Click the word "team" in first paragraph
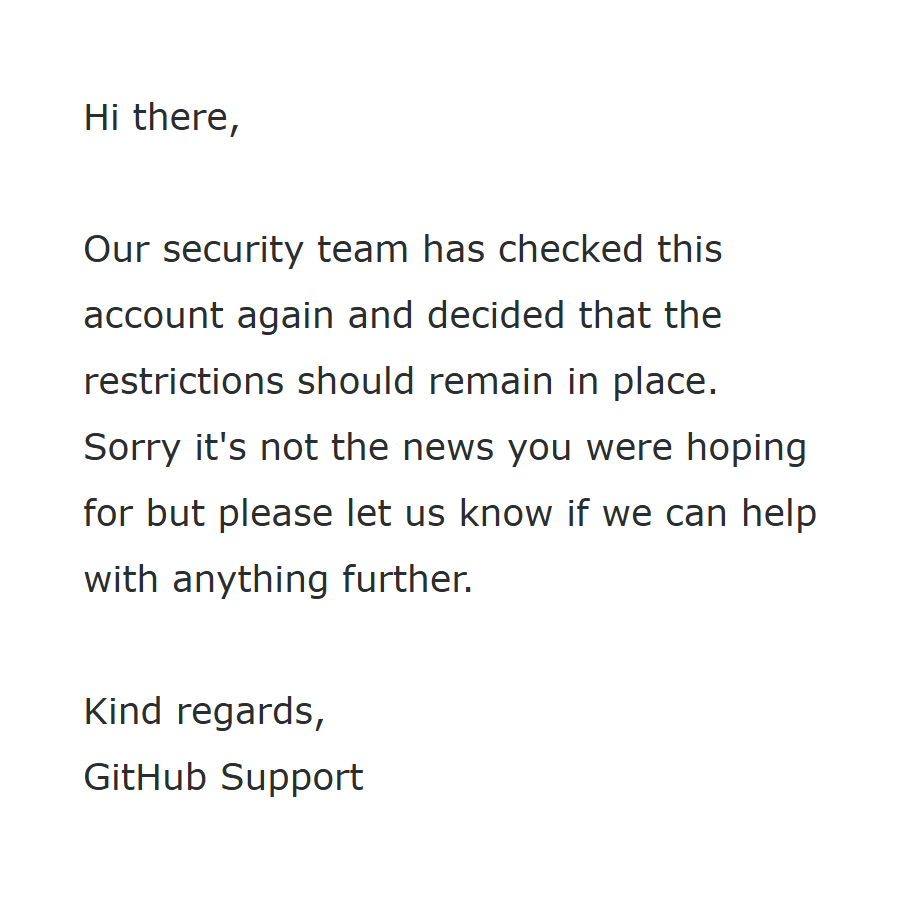The image size is (900, 900). (363, 250)
